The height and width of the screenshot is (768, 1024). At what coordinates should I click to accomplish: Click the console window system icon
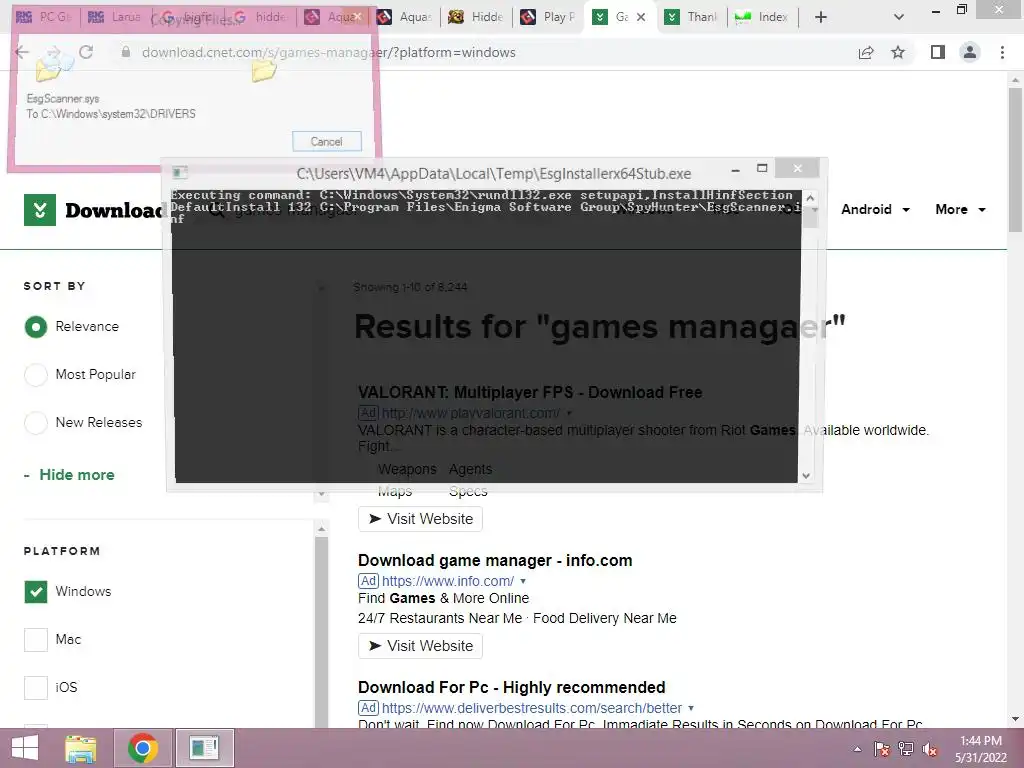[x=180, y=172]
